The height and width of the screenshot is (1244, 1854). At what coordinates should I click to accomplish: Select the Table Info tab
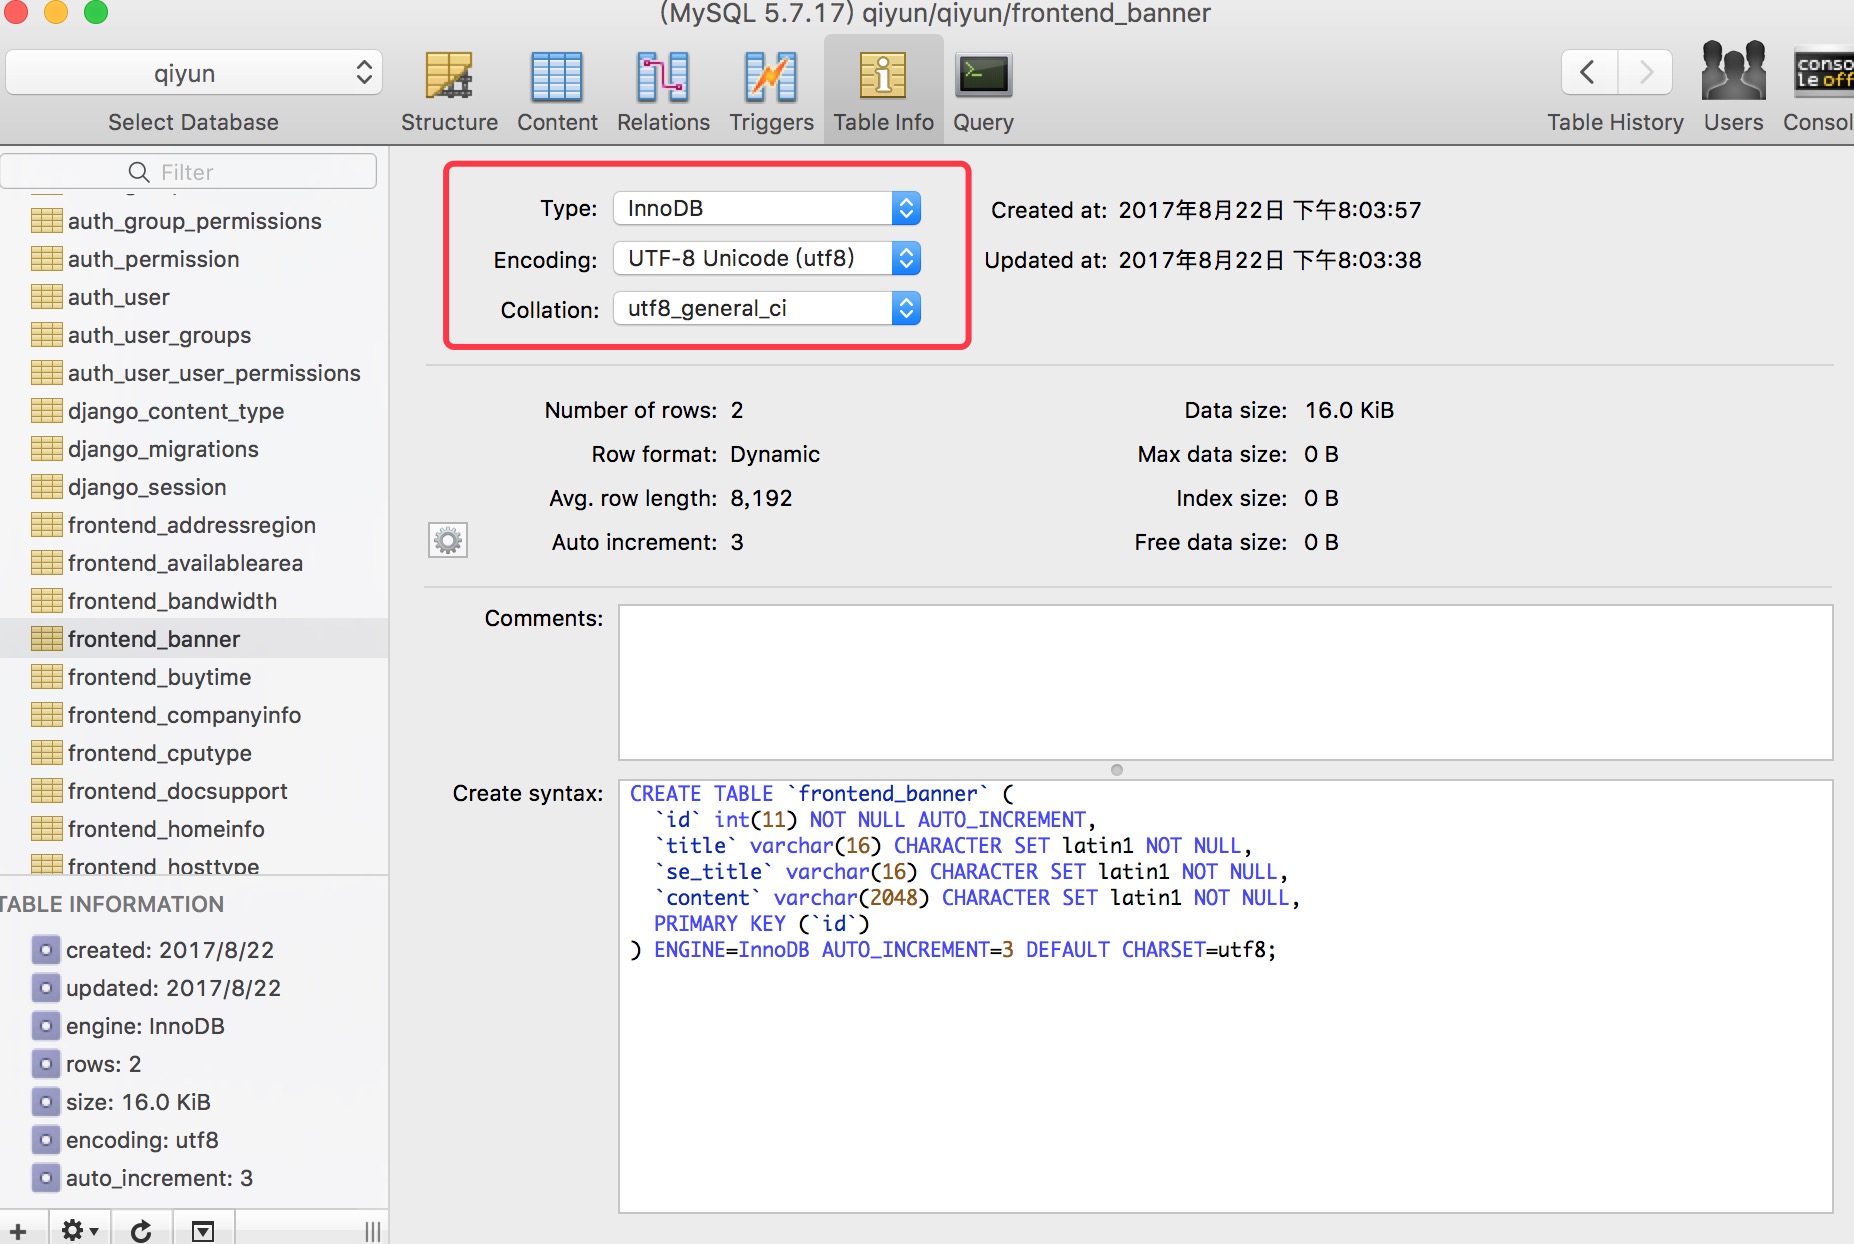tap(883, 90)
